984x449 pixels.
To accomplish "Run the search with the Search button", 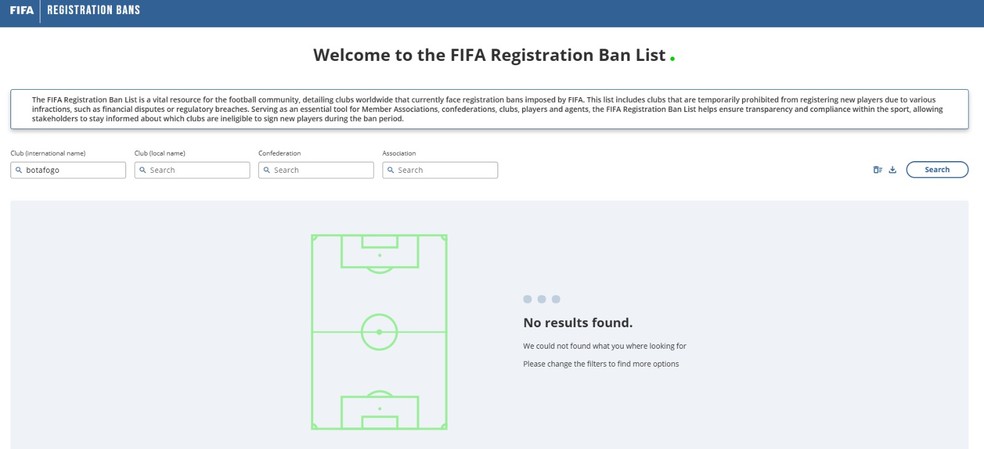I will pyautogui.click(x=937, y=170).
